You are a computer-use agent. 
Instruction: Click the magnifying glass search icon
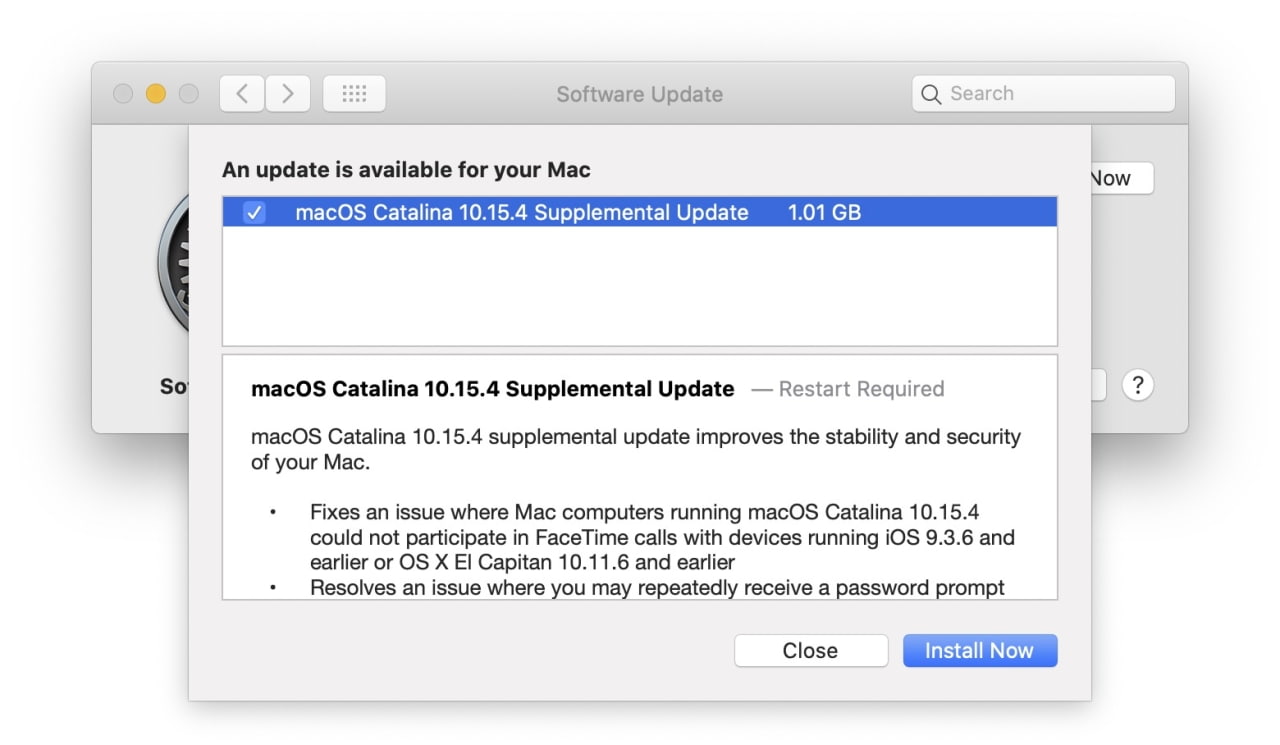click(931, 94)
